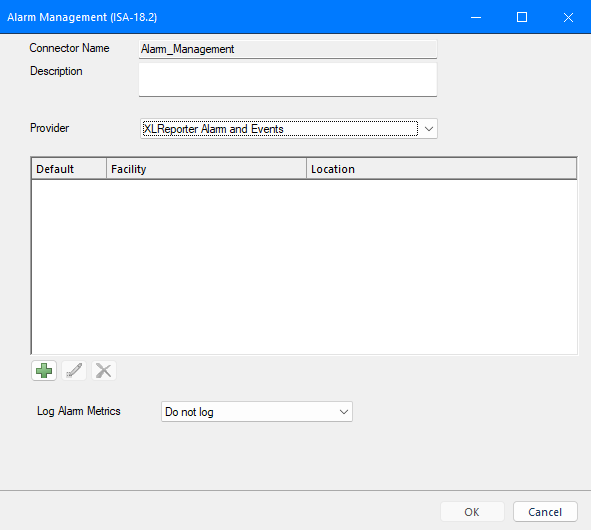Open the Provider dropdown arrow
Image resolution: width=591 pixels, height=530 pixels.
(429, 129)
